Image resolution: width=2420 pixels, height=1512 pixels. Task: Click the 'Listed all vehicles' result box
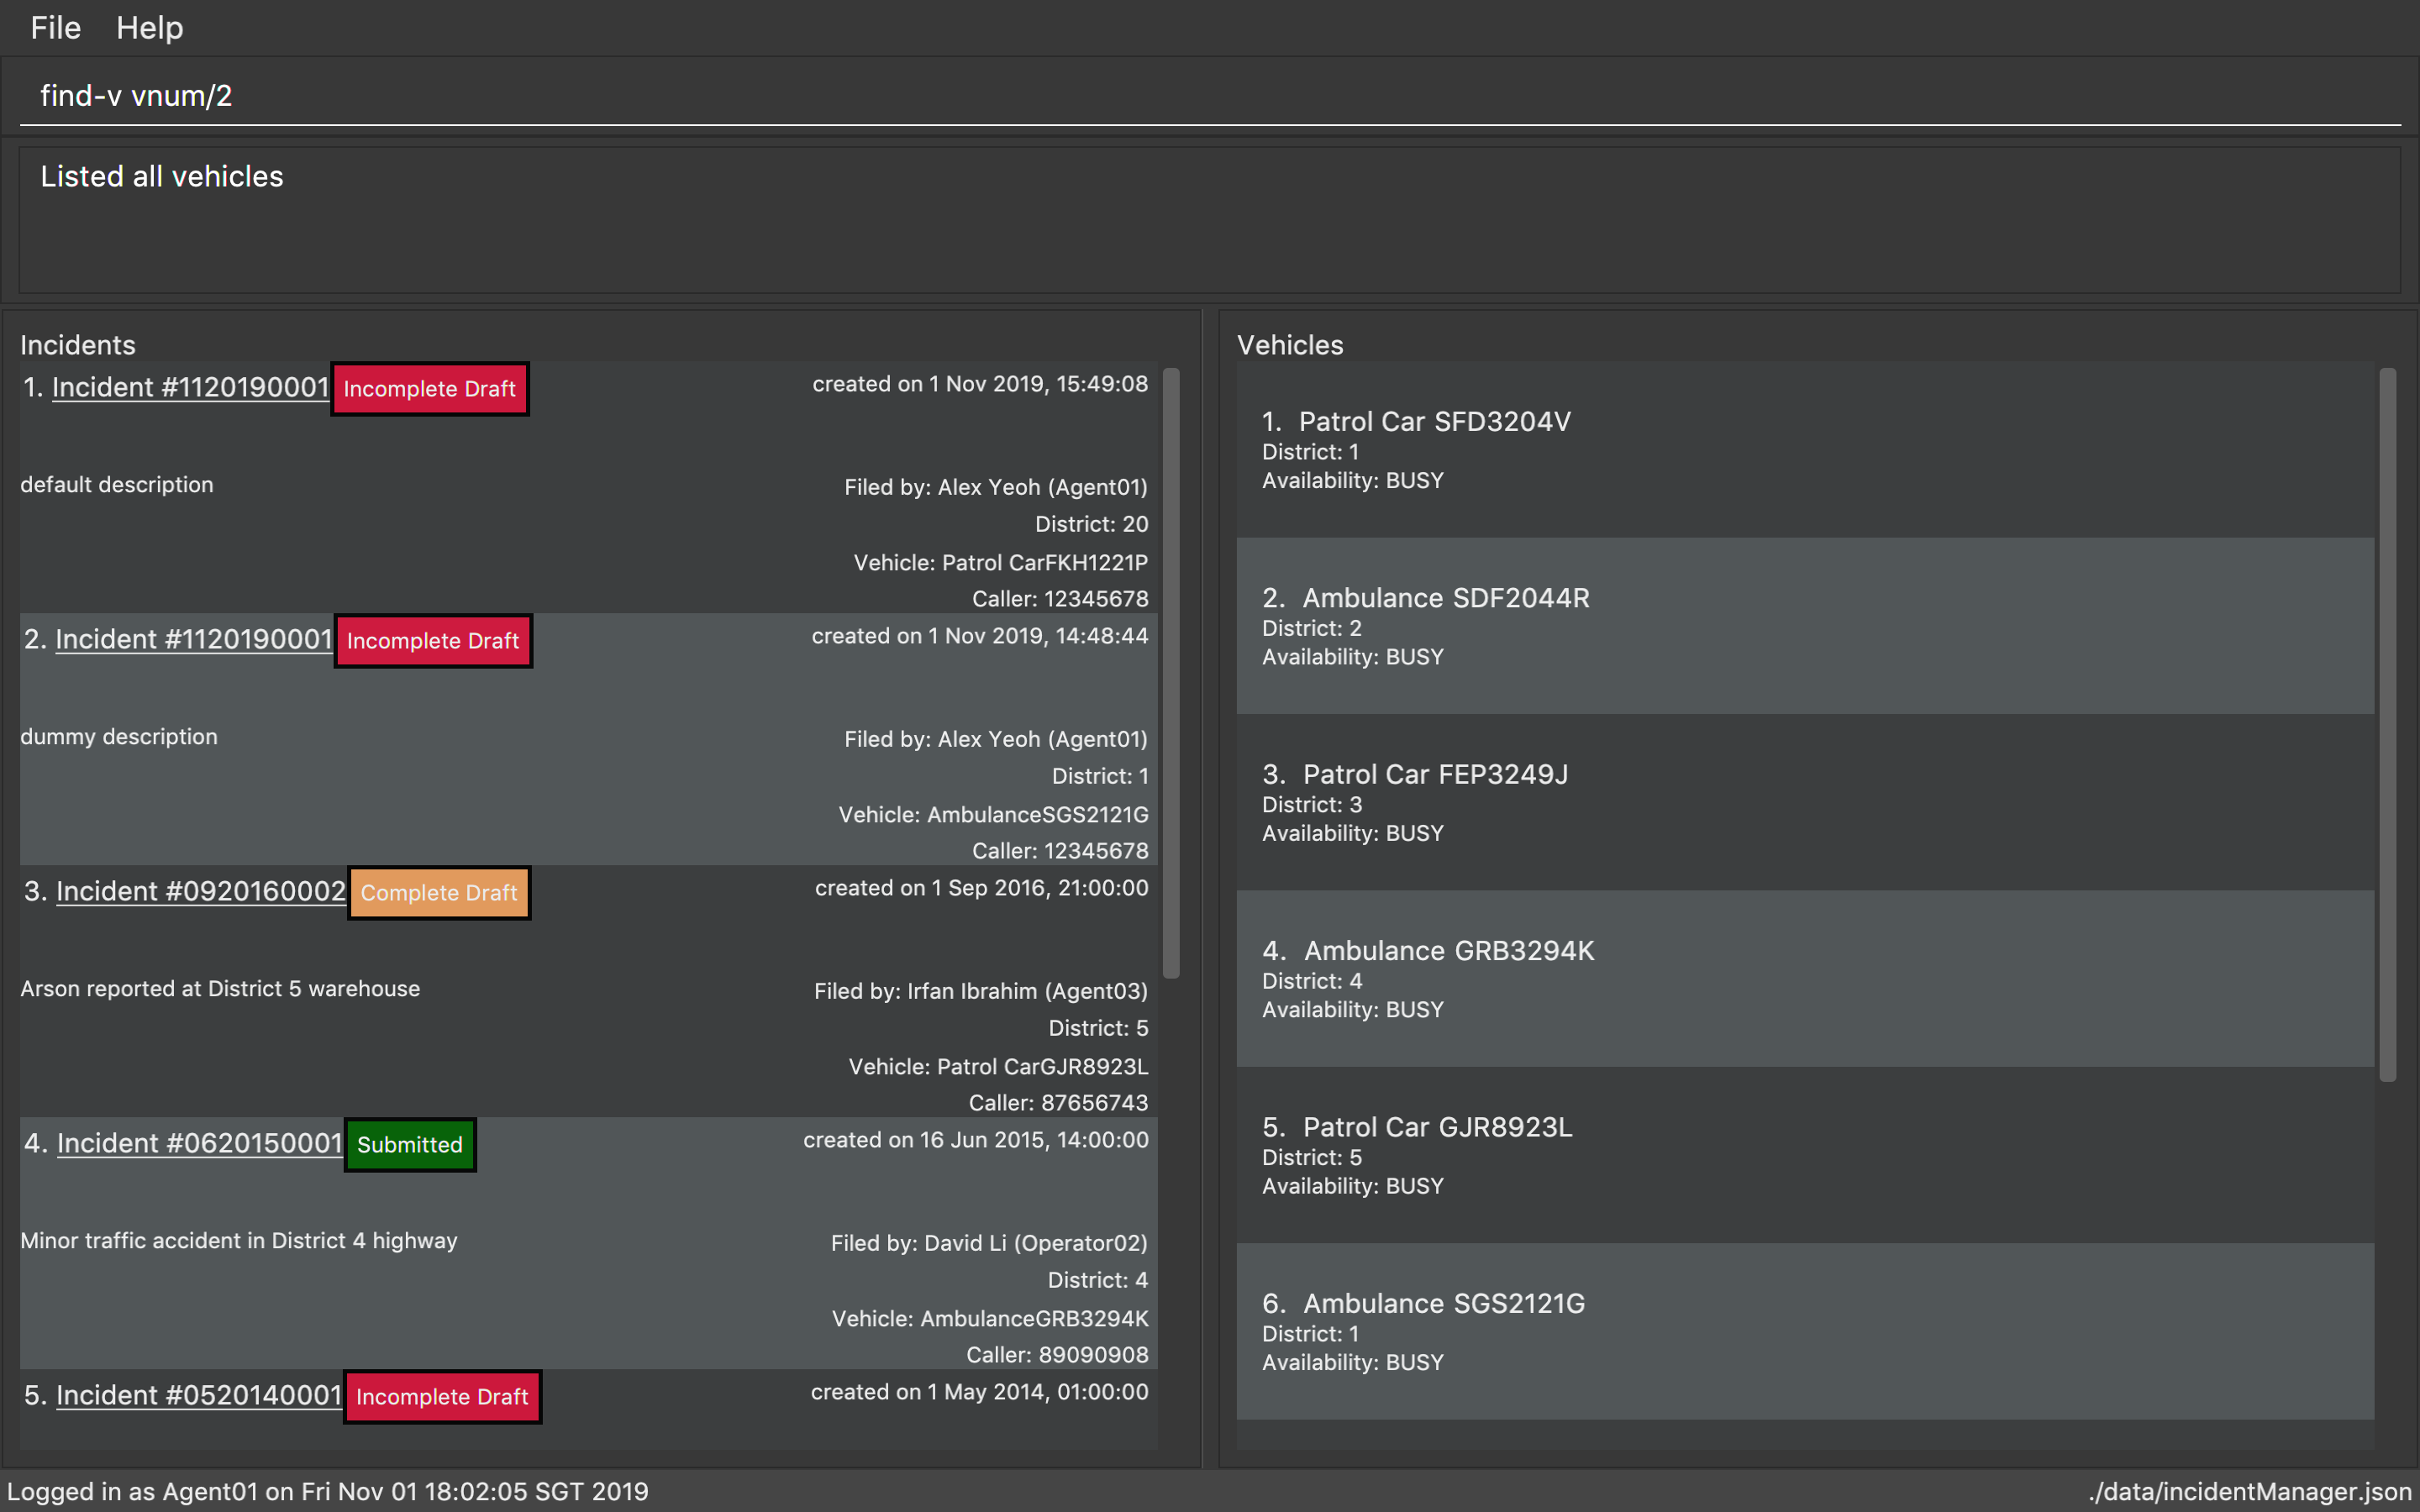[x=1210, y=220]
